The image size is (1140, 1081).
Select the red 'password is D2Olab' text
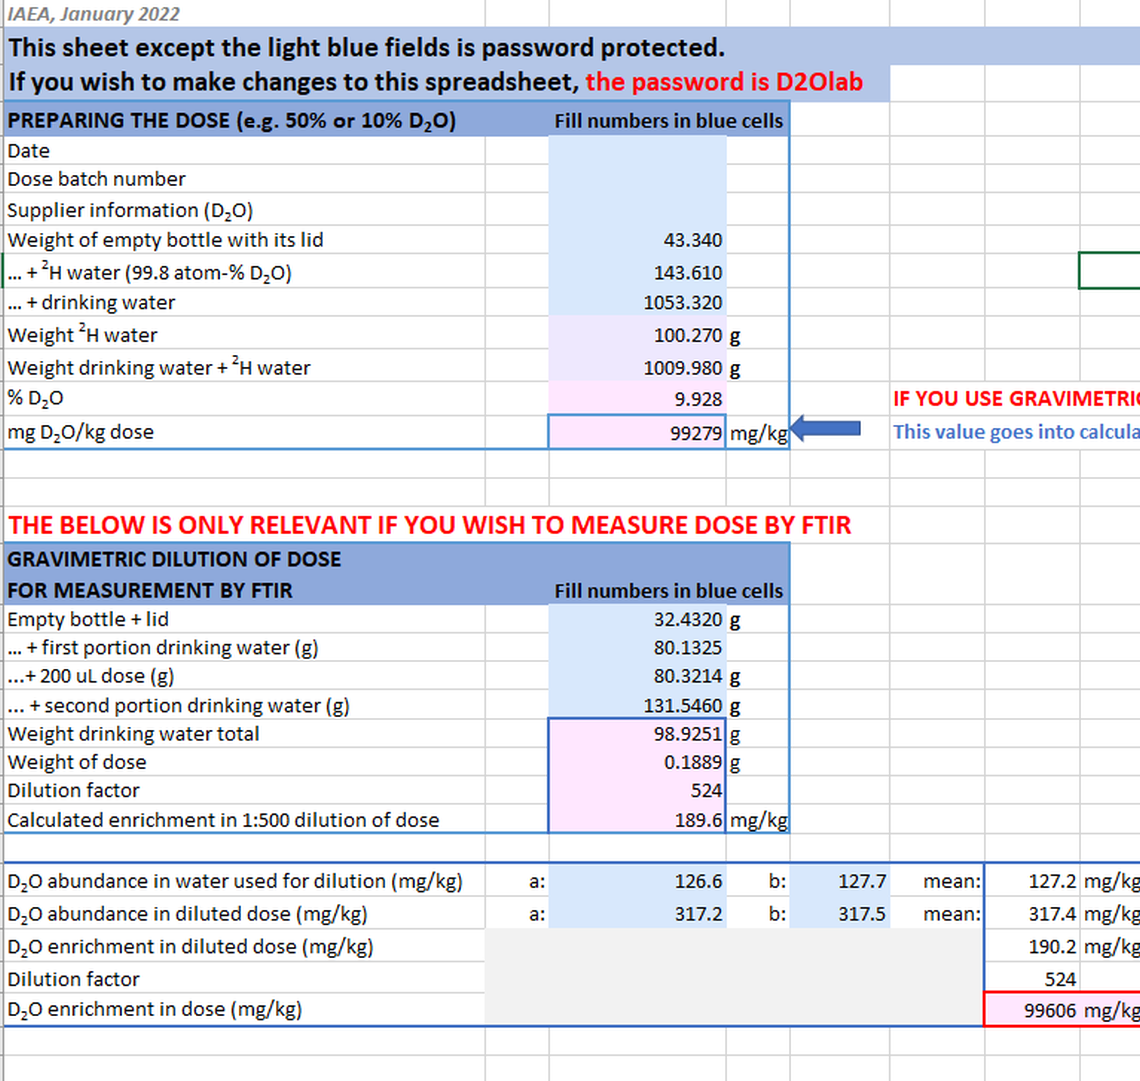723,82
